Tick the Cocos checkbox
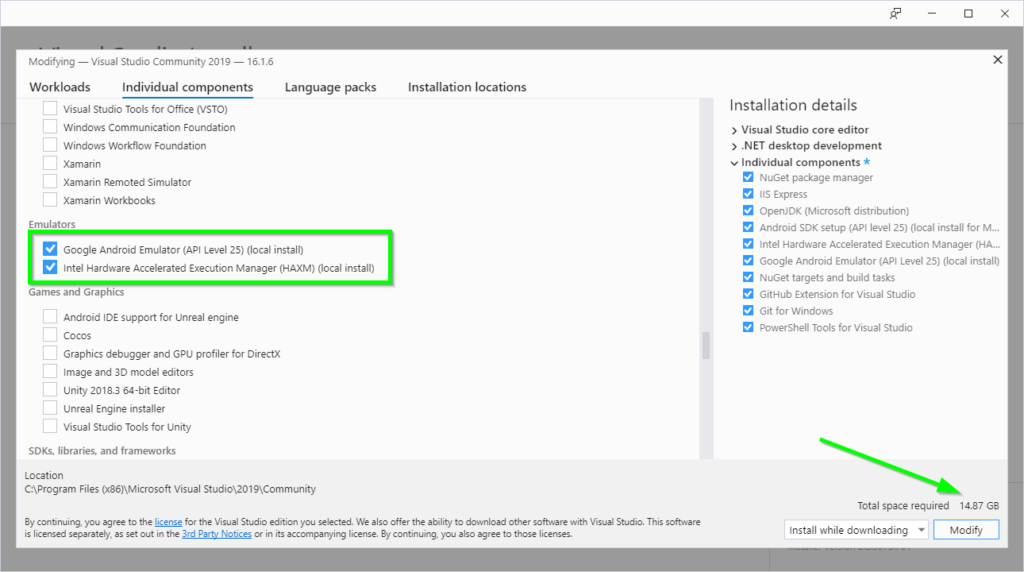The width and height of the screenshot is (1024, 572). click(x=50, y=335)
